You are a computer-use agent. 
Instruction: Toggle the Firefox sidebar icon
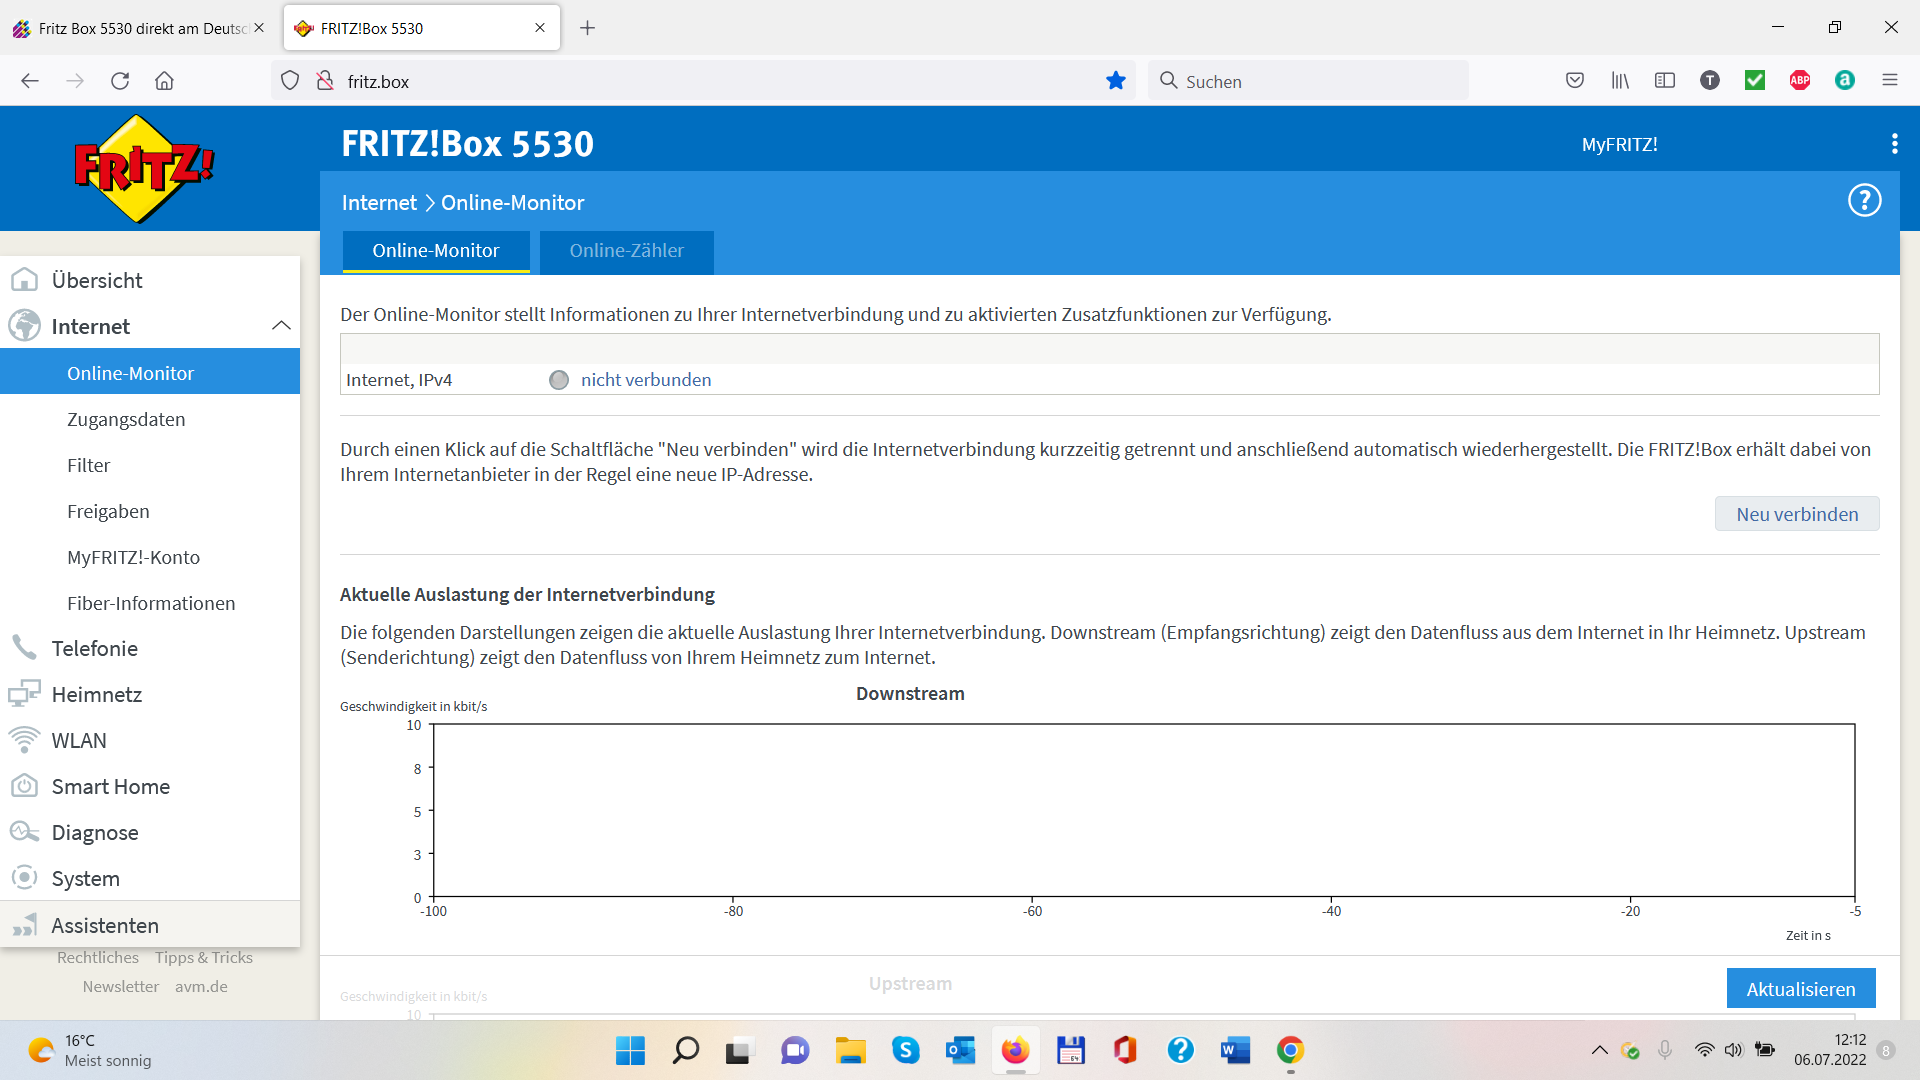[x=1665, y=81]
